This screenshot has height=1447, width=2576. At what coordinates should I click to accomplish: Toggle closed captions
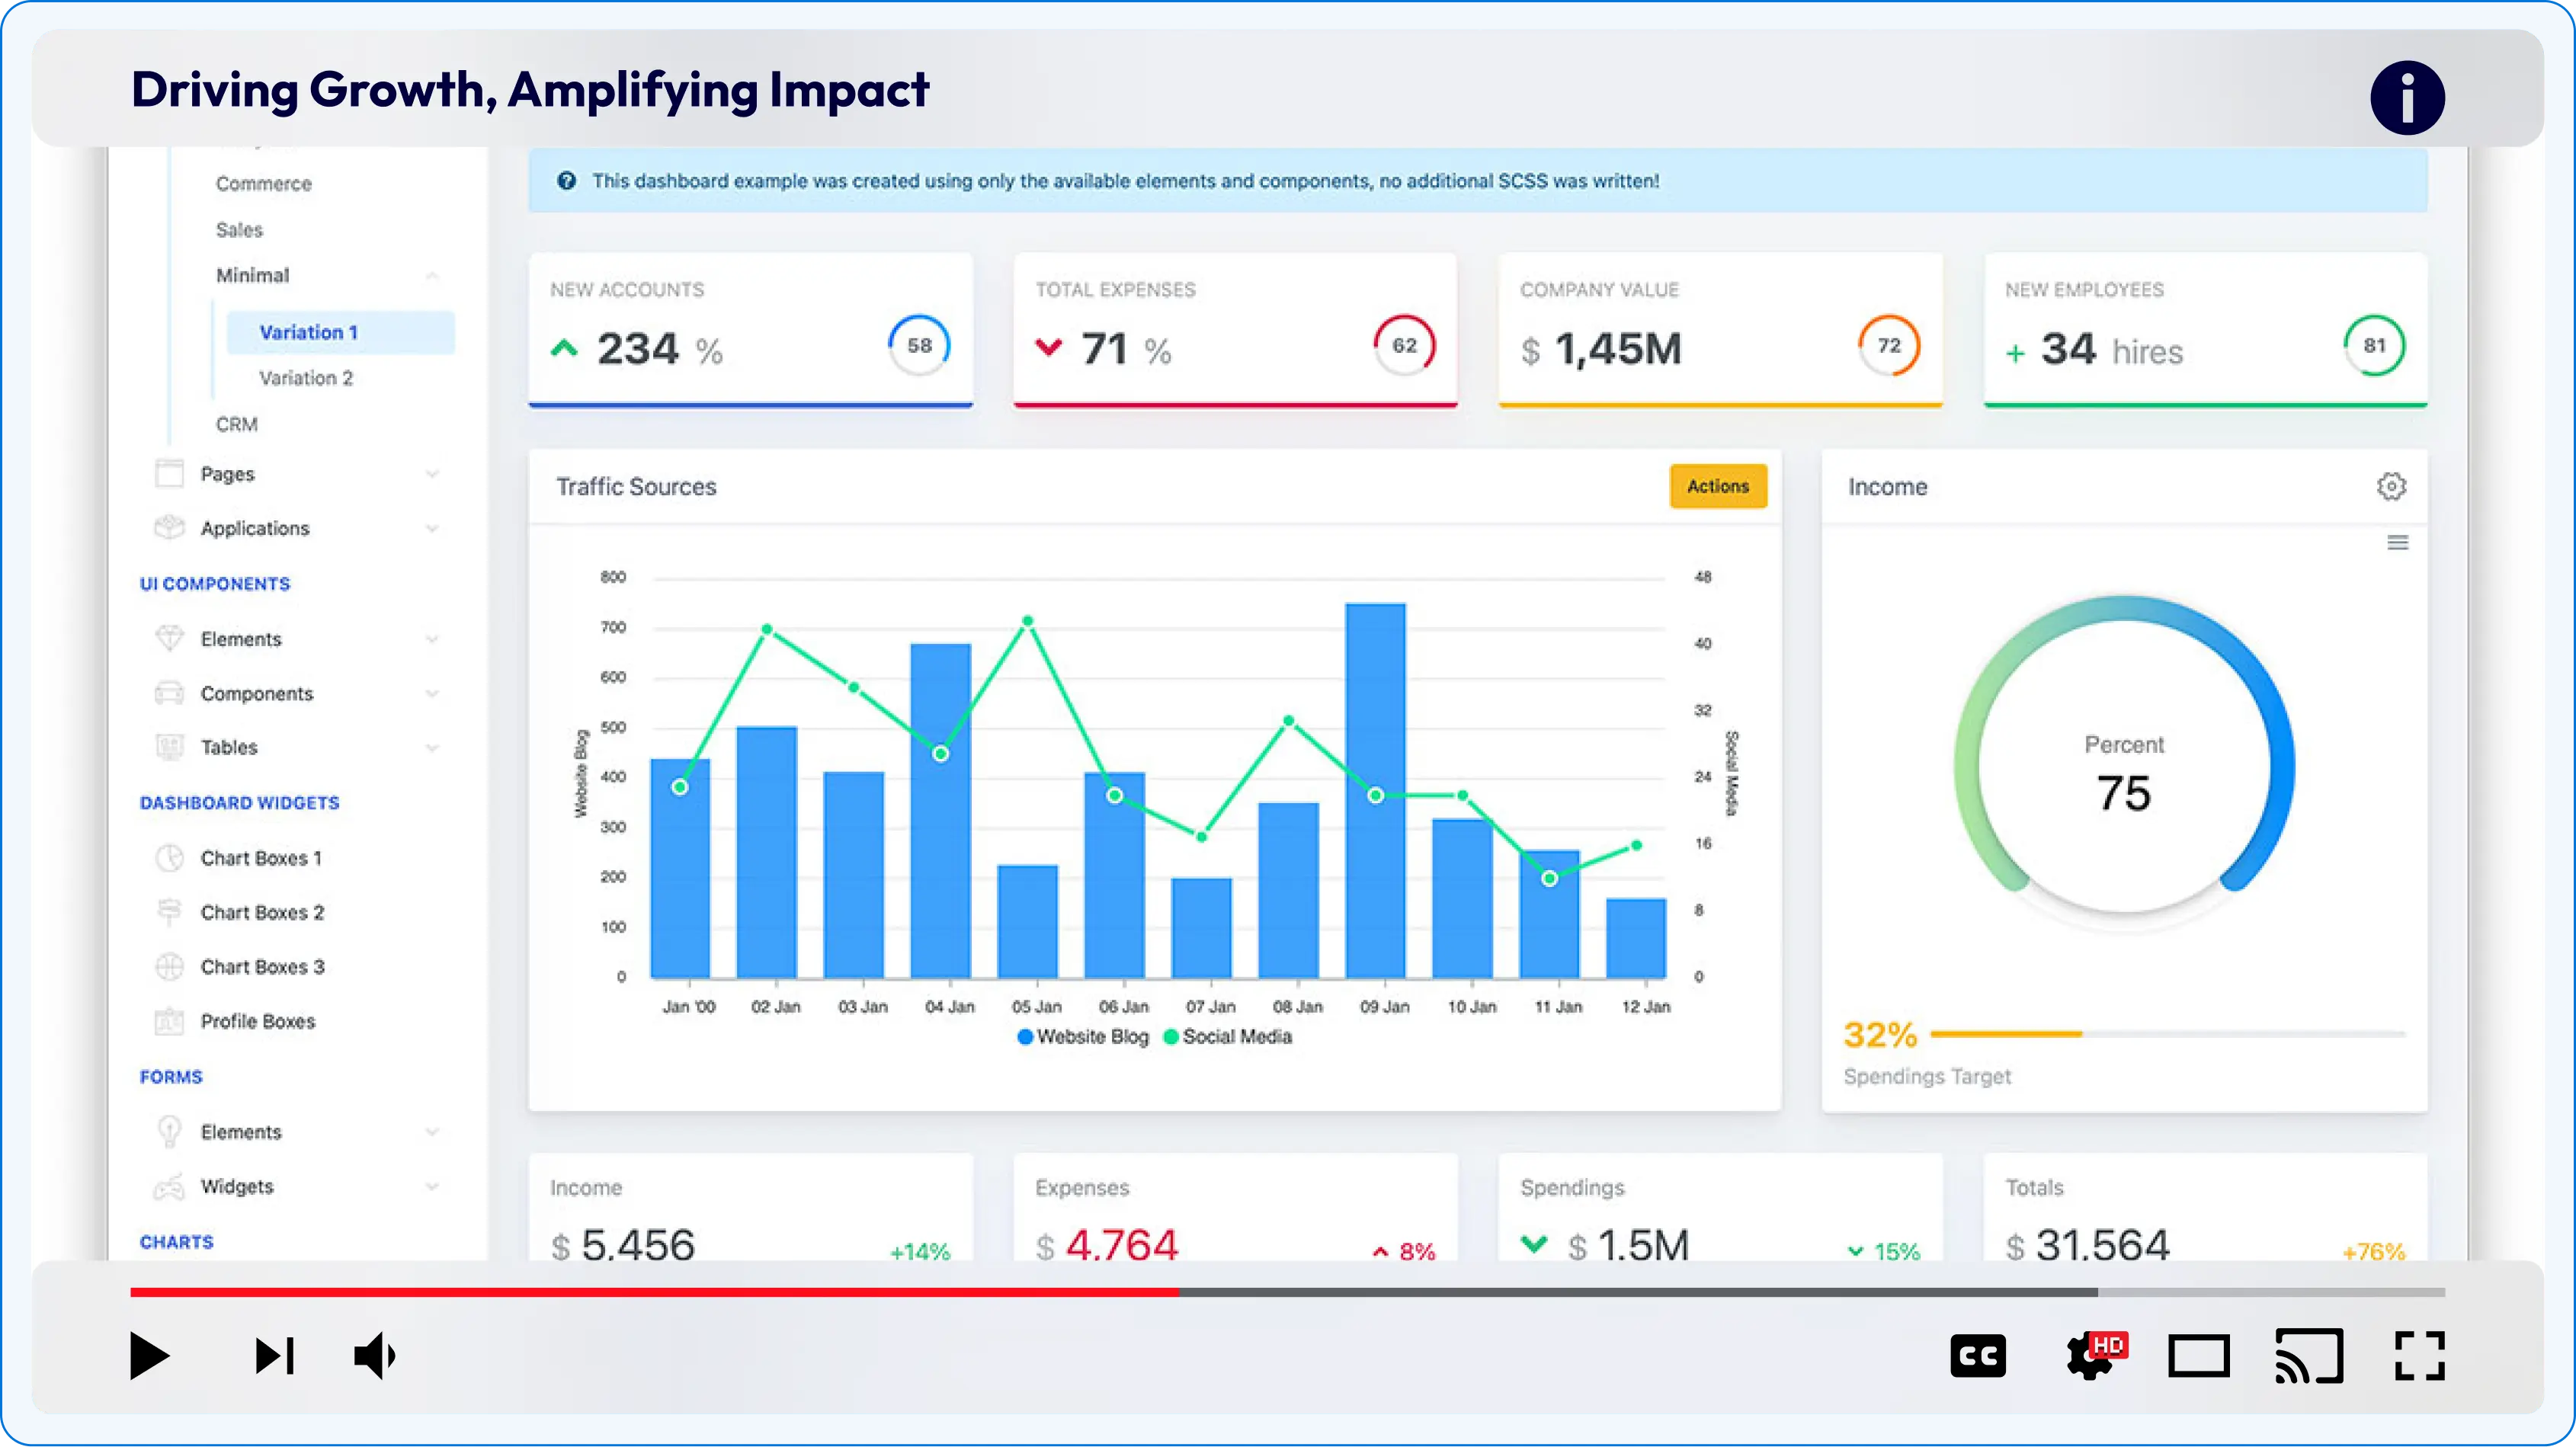(1977, 1356)
